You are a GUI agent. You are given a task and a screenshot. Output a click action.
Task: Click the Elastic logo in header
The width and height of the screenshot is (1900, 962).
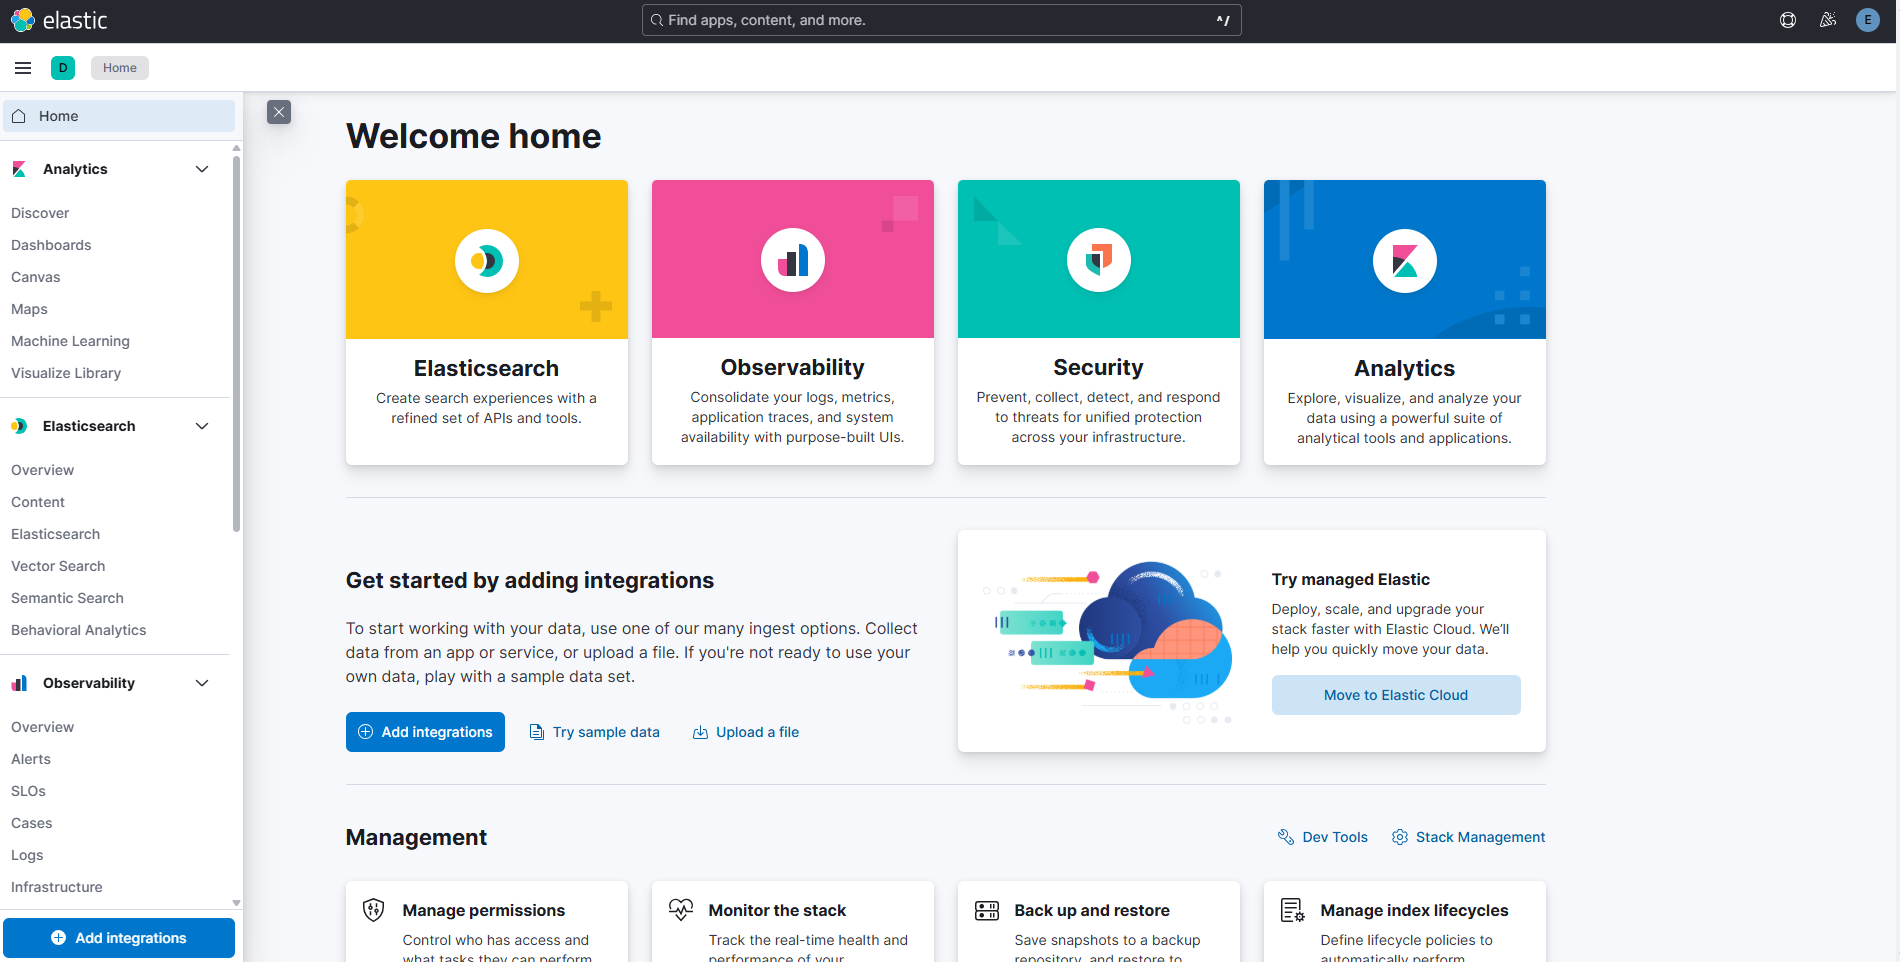(x=59, y=20)
